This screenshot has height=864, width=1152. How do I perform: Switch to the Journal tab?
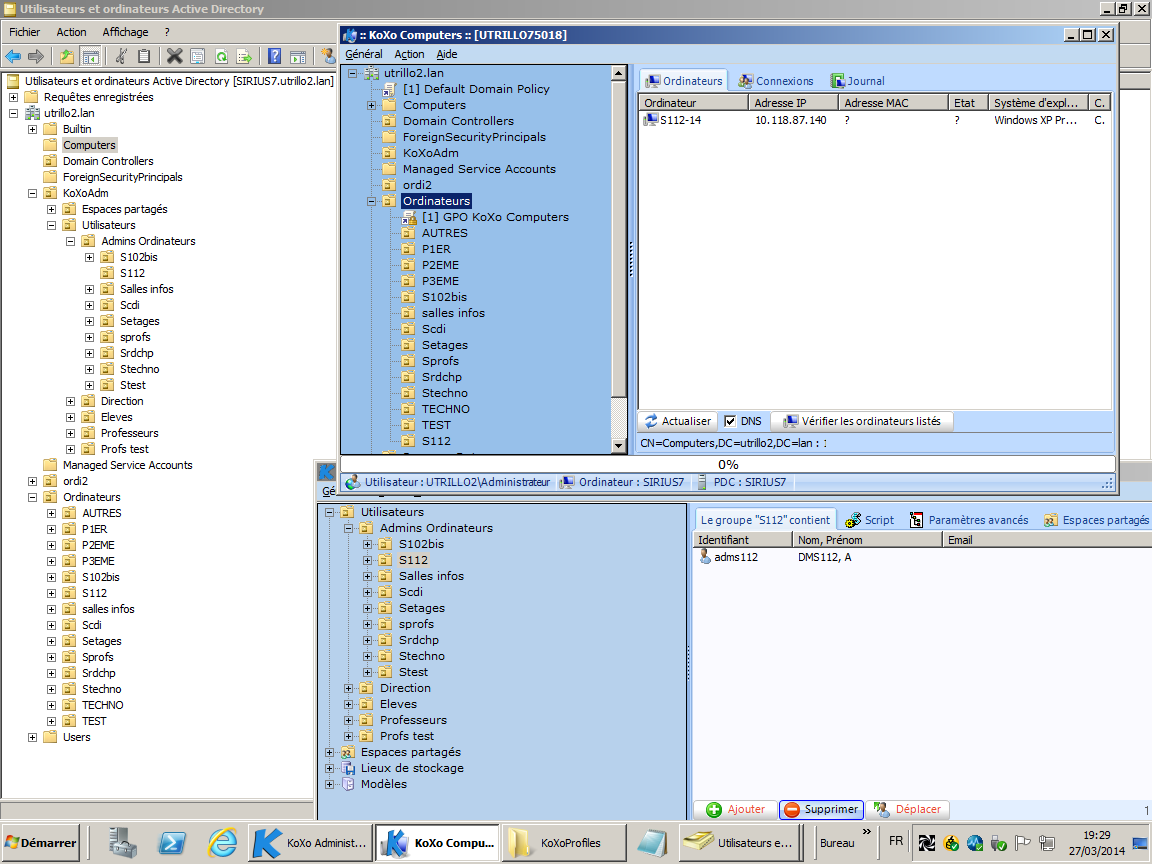point(857,81)
